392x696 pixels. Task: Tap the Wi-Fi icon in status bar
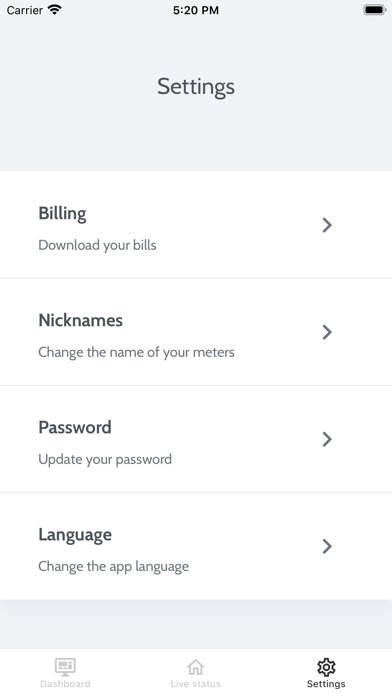click(x=55, y=10)
